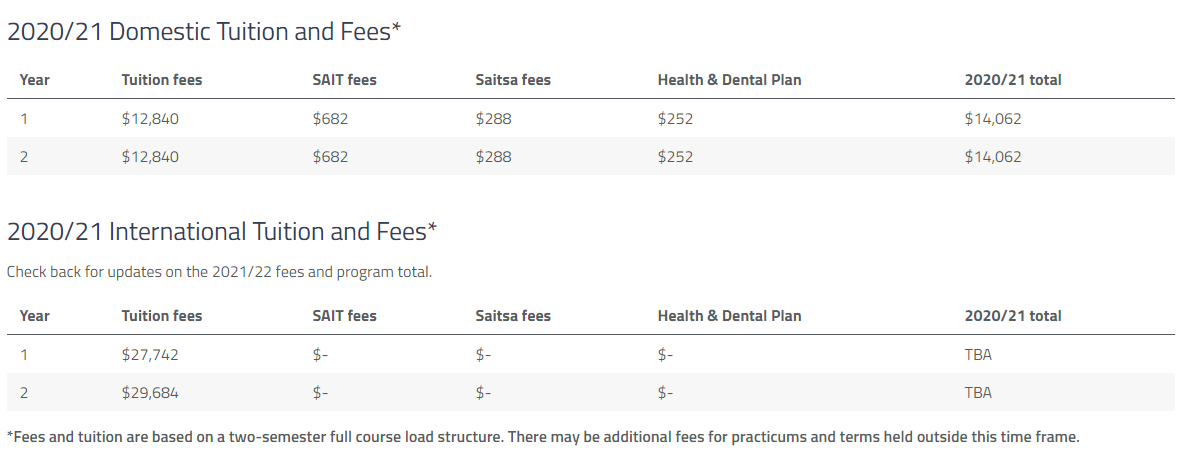
Task: Click the Domestic table's "Saitsa fees" header
Action: pyautogui.click(x=513, y=80)
